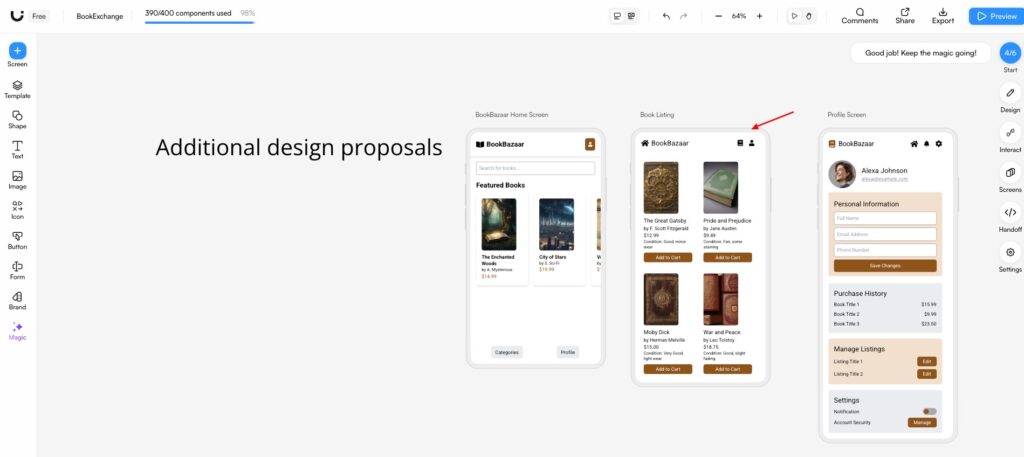Open the Comments panel
The image size is (1024, 457).
pos(859,16)
